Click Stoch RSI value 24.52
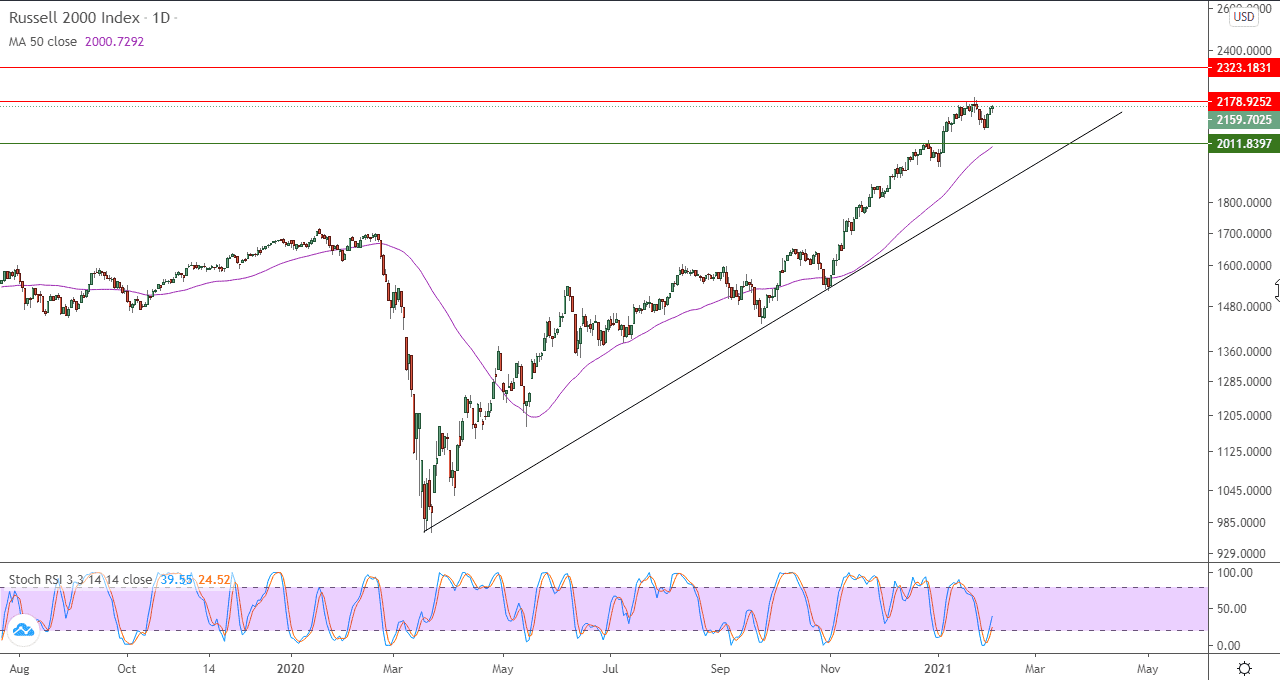 pyautogui.click(x=214, y=579)
